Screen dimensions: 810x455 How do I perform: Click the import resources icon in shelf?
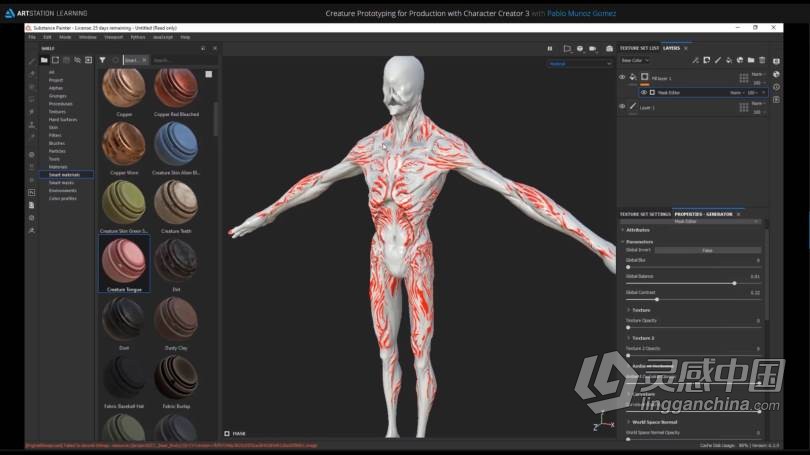point(88,60)
